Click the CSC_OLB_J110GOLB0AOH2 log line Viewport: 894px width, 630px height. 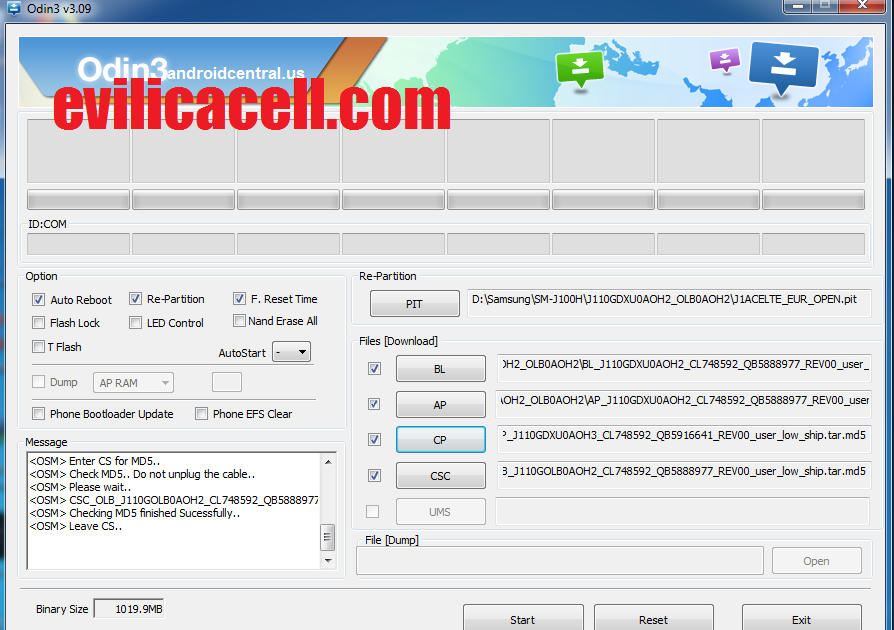click(x=173, y=500)
